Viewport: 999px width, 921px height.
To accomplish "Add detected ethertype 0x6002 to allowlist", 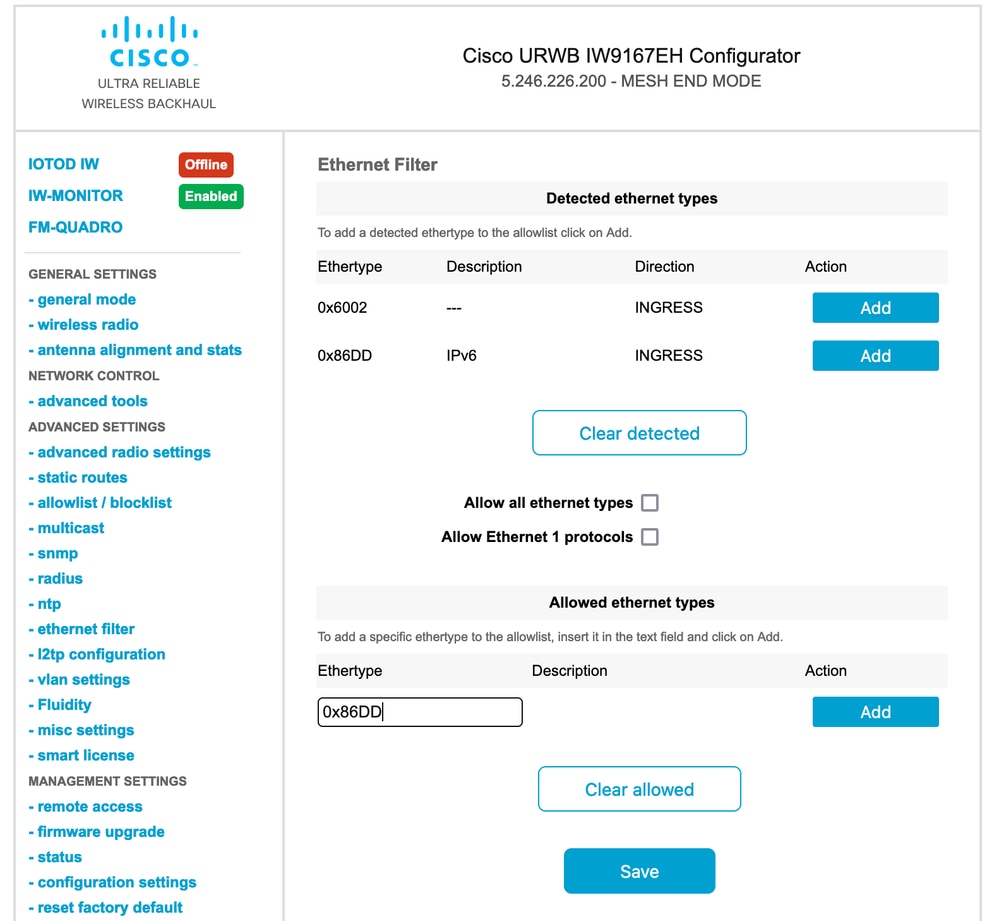I will [875, 308].
